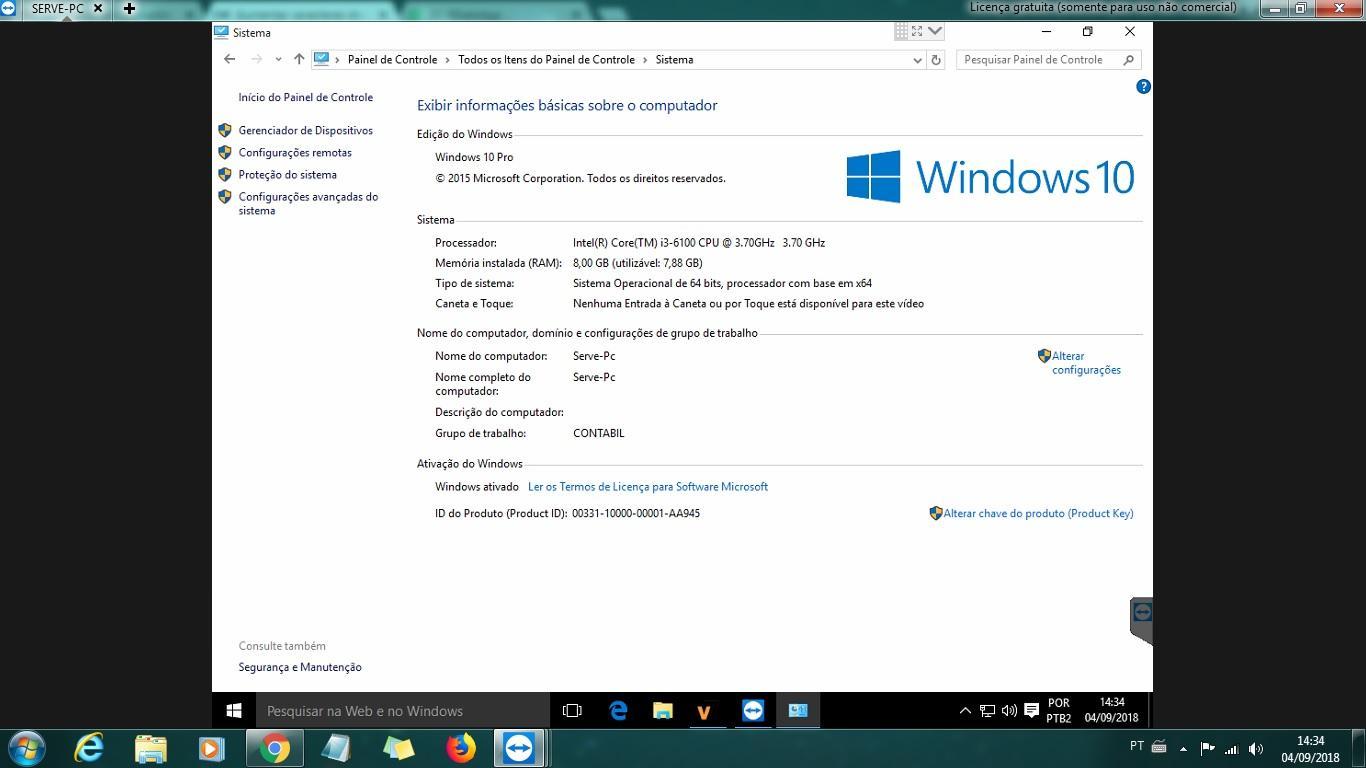Open remote Action Center notifications

point(1031,711)
